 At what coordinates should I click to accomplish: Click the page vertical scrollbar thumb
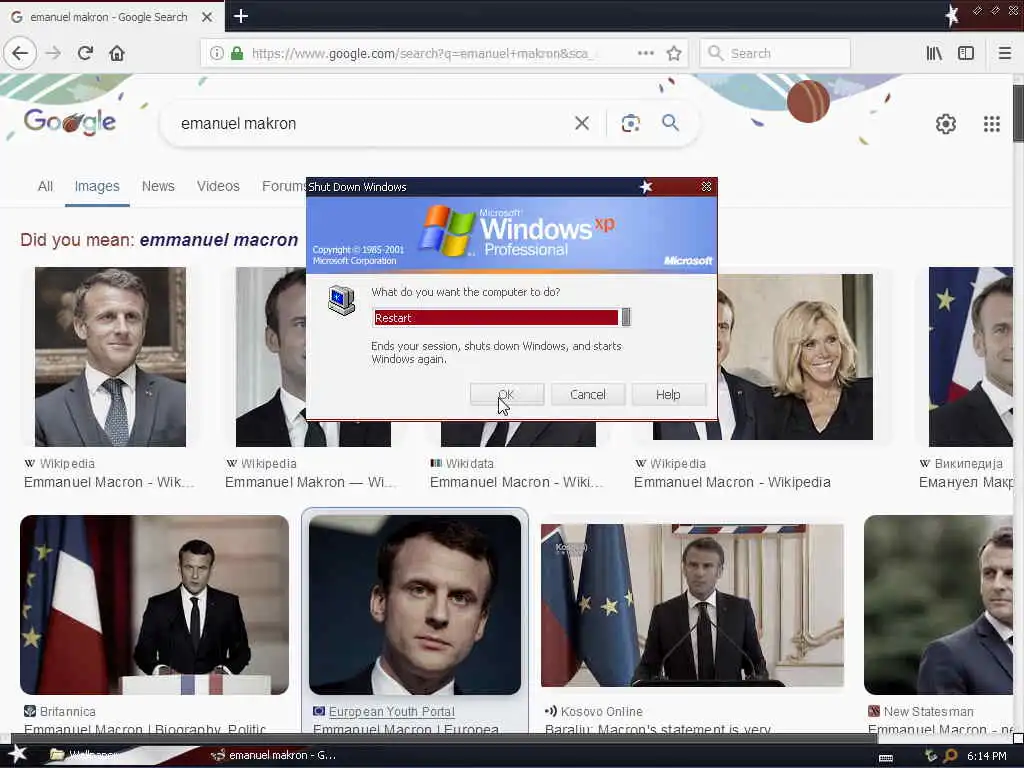[1018, 112]
